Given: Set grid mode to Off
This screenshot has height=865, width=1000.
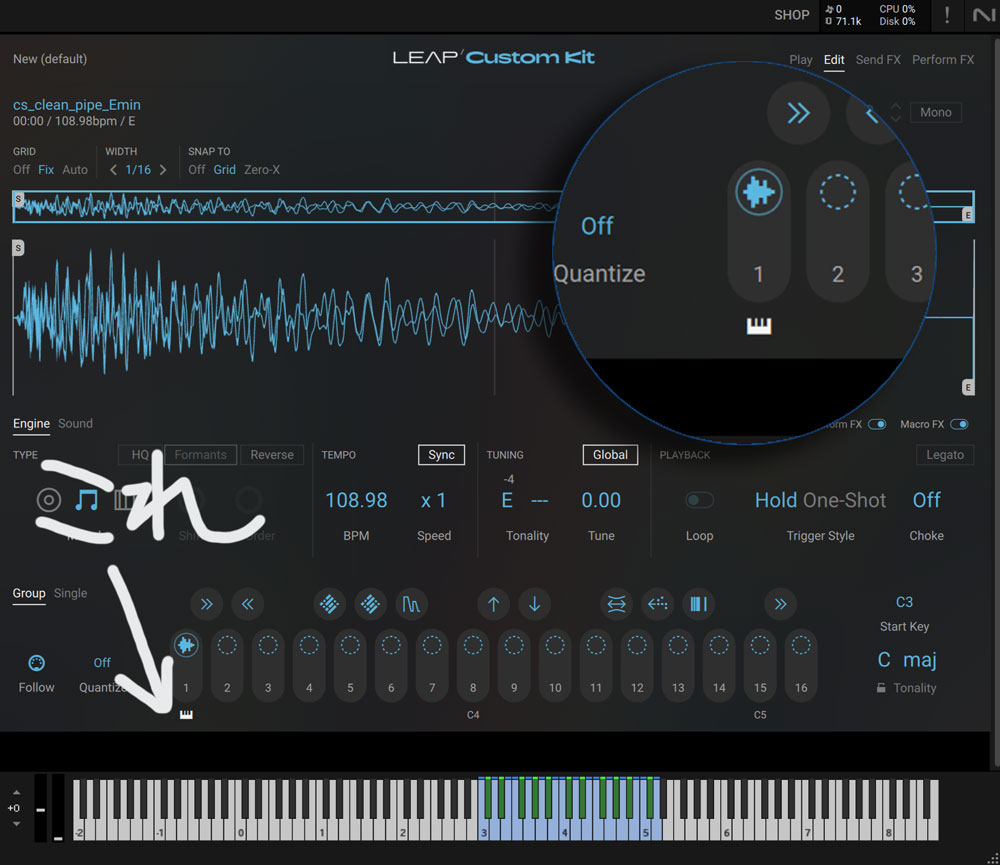Looking at the screenshot, I should pos(21,170).
